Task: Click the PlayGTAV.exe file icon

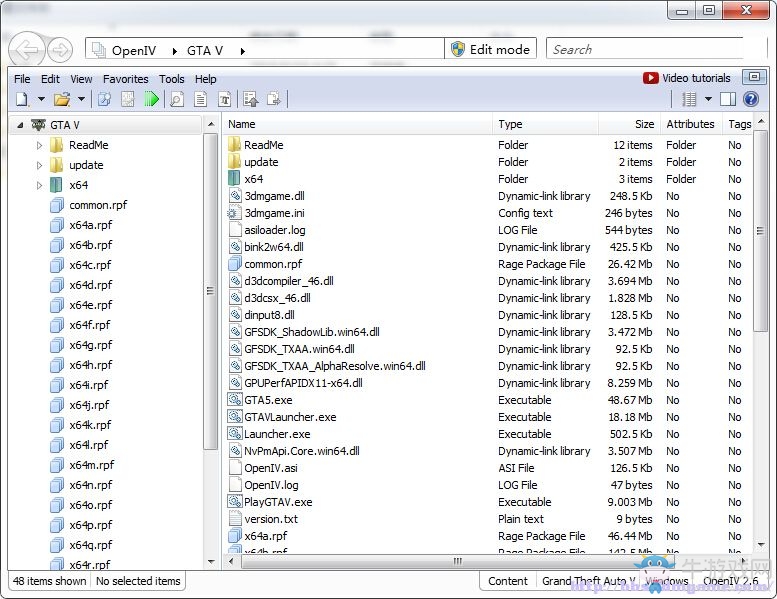Action: tap(234, 501)
